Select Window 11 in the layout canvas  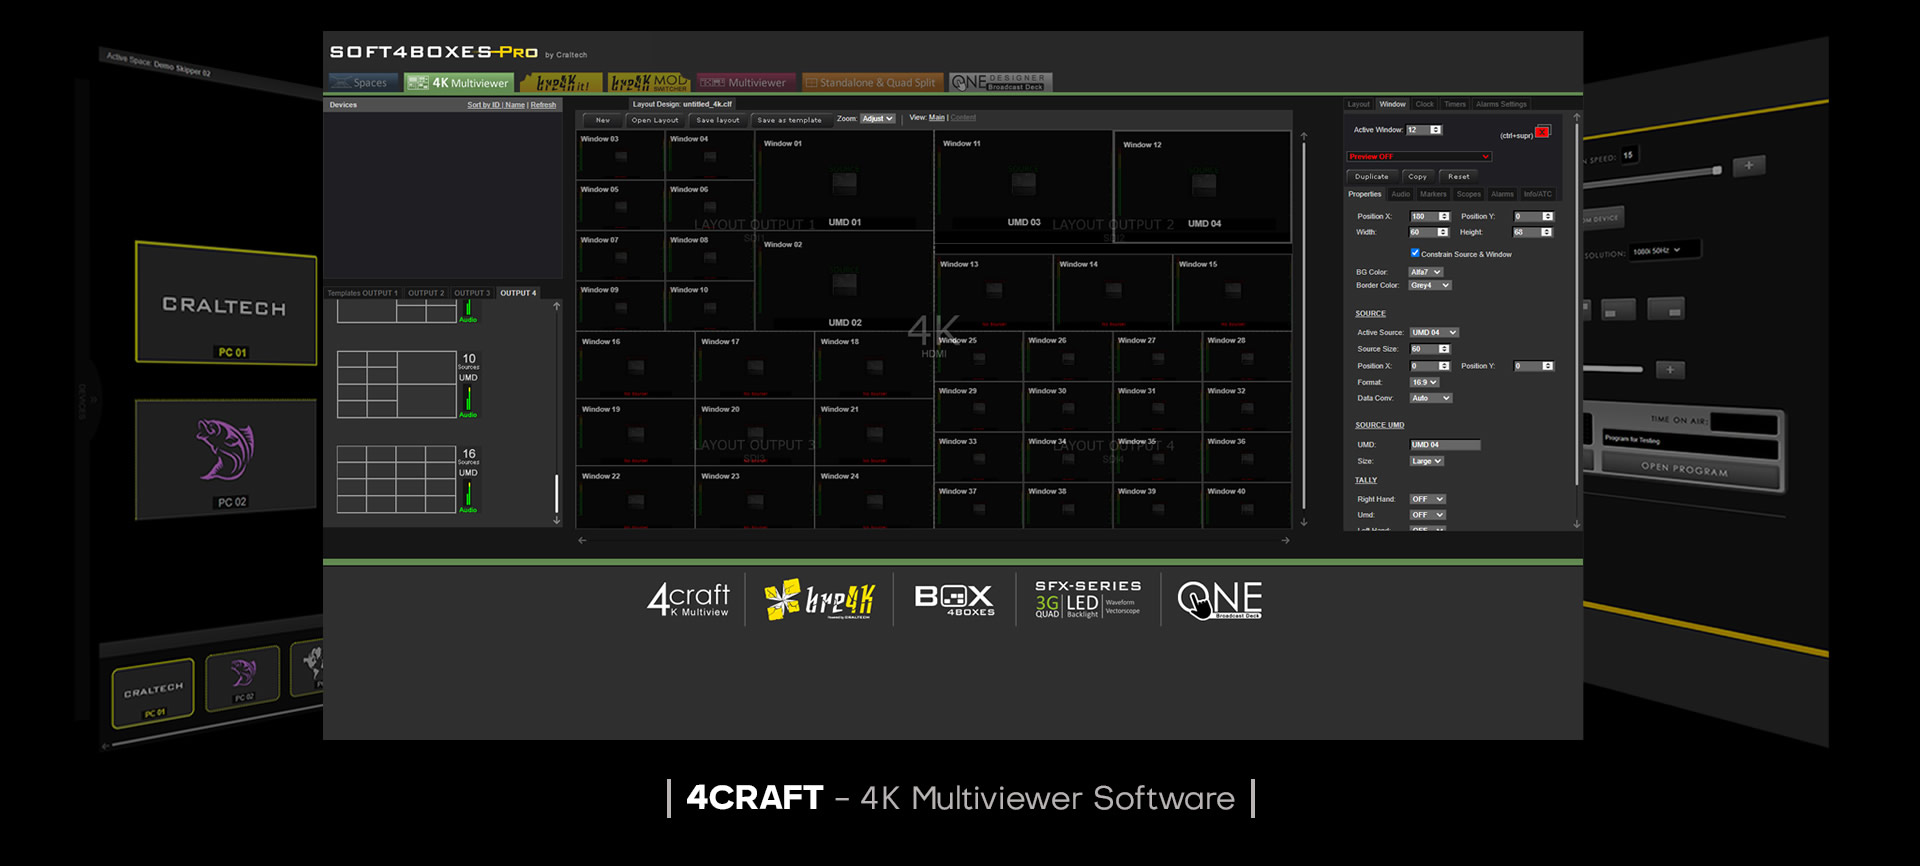click(1024, 186)
